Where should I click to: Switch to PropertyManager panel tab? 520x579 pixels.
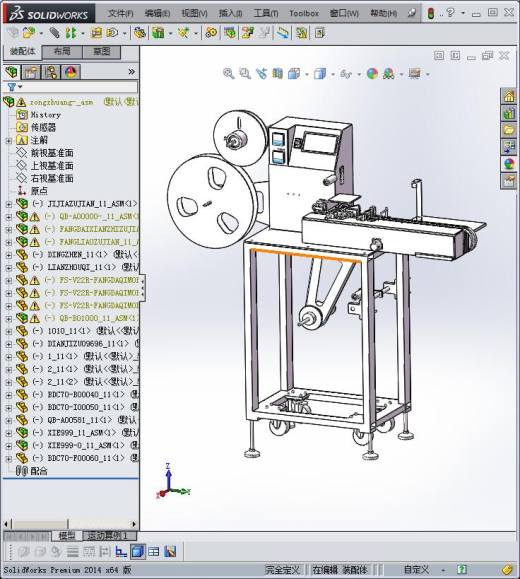pos(31,72)
